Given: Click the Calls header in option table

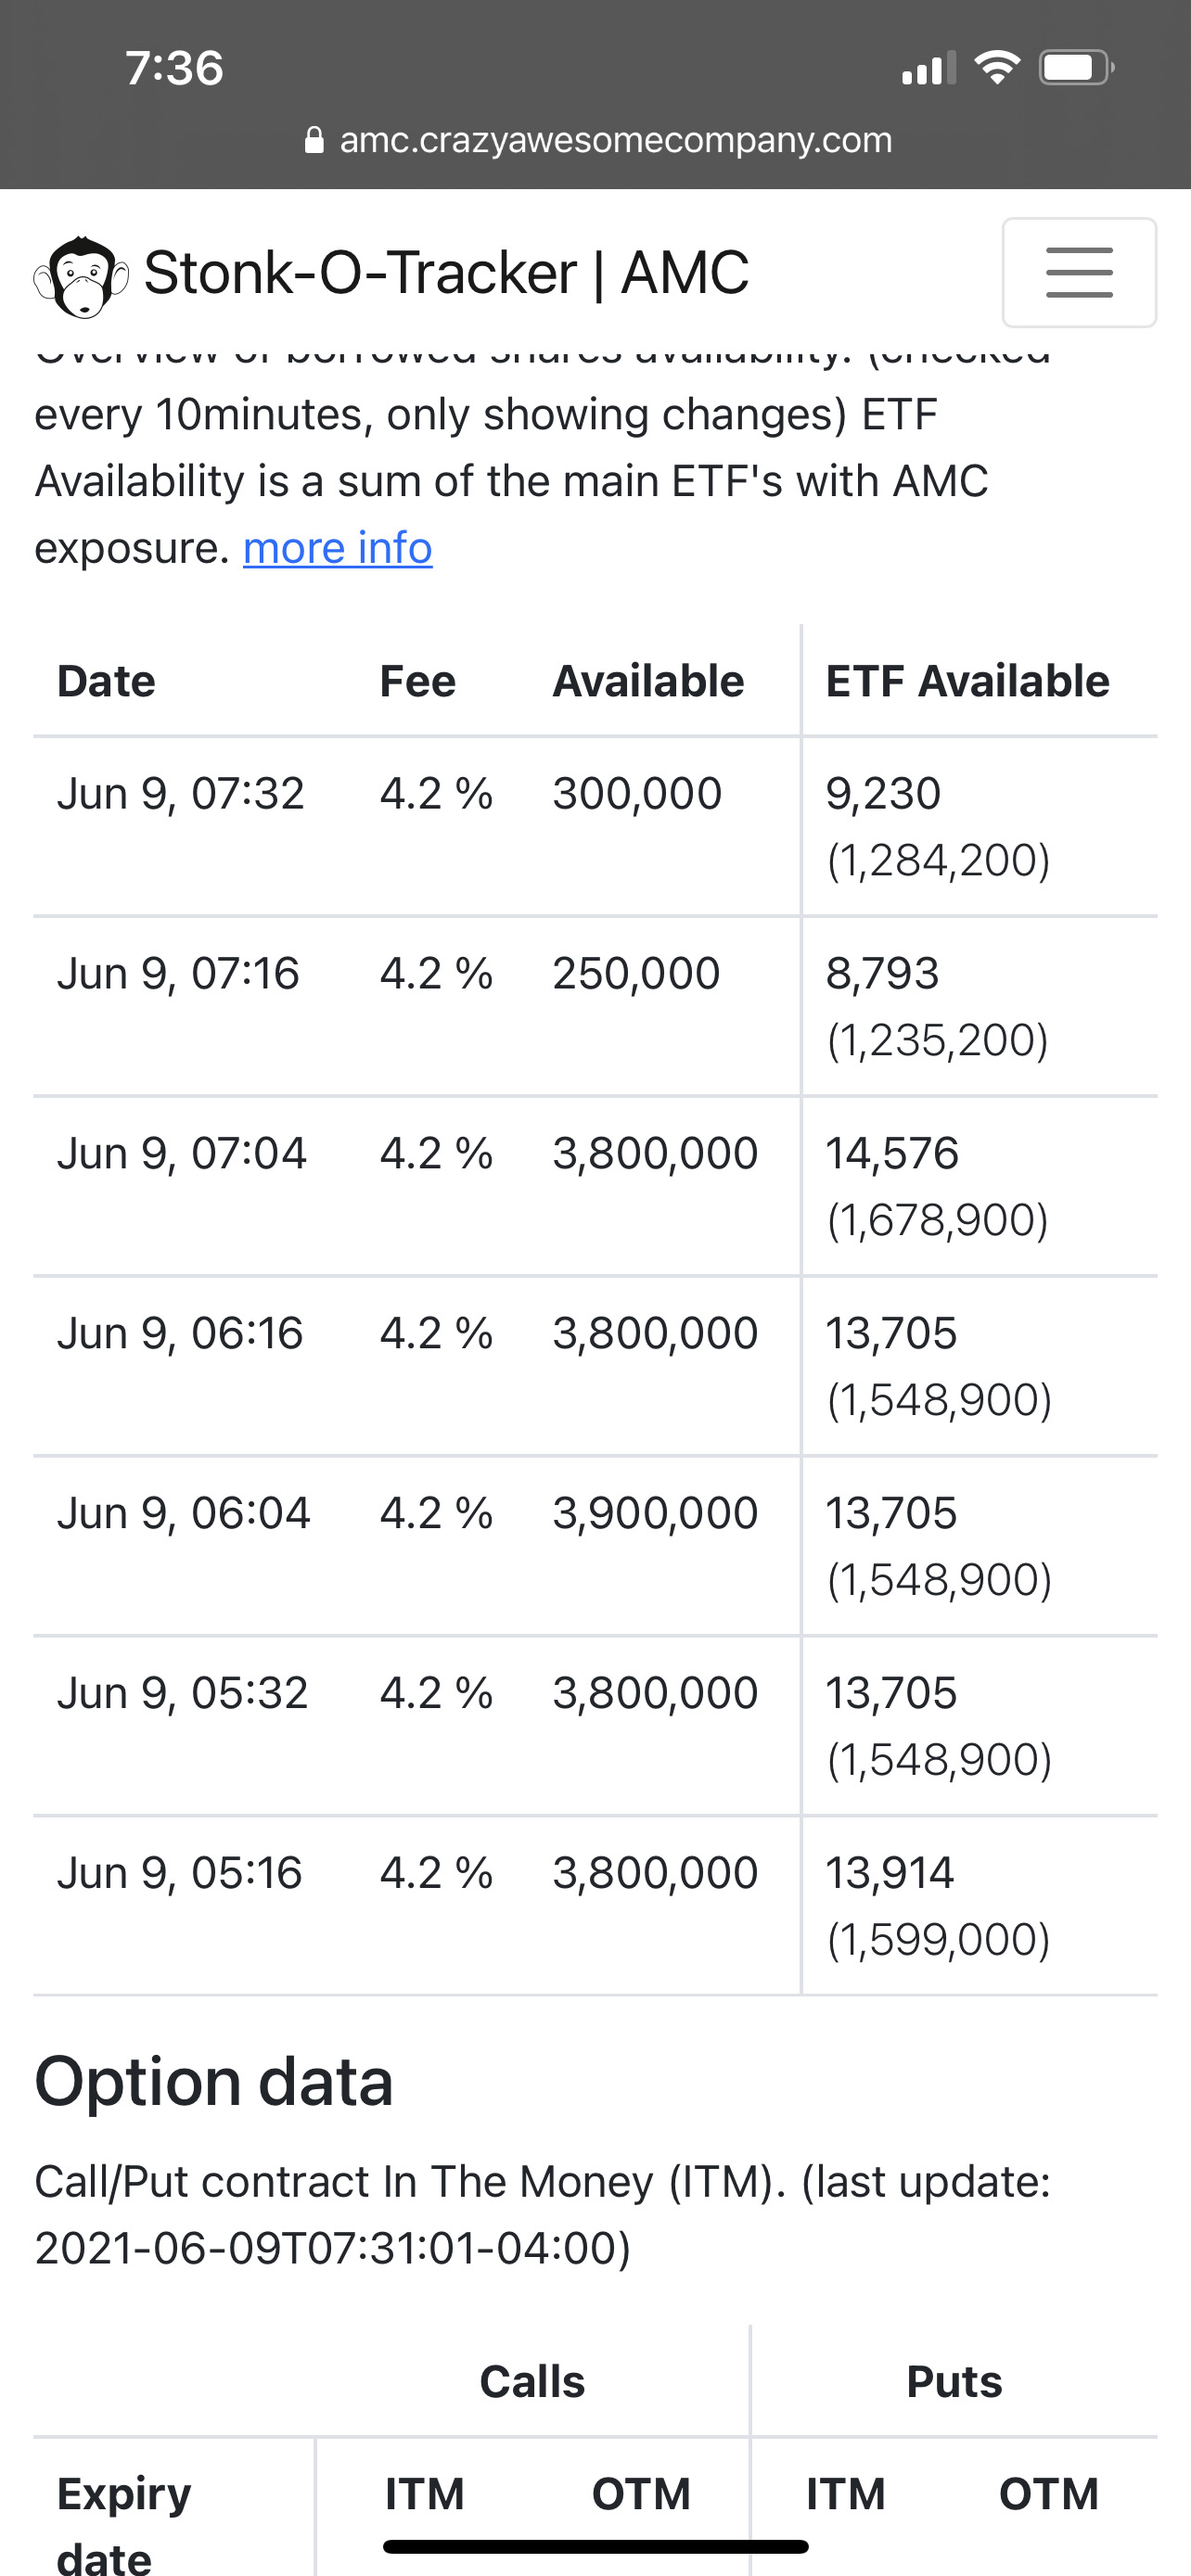Looking at the screenshot, I should (532, 2381).
